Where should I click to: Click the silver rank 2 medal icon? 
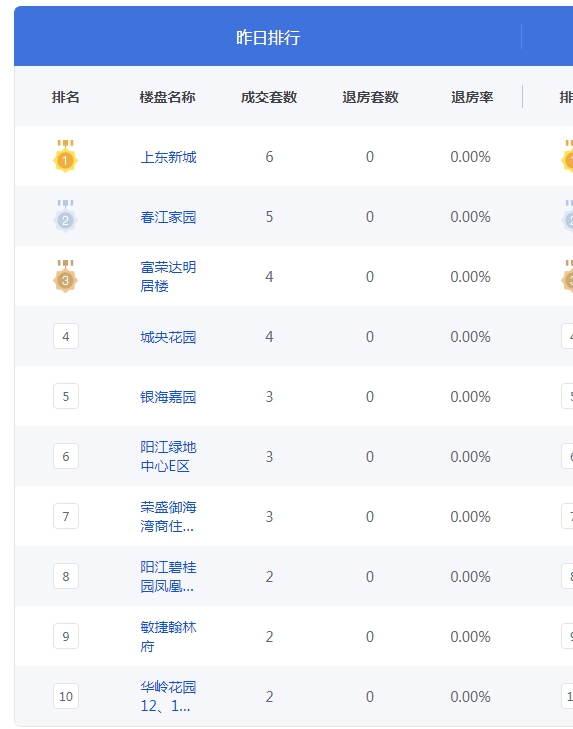point(65,216)
